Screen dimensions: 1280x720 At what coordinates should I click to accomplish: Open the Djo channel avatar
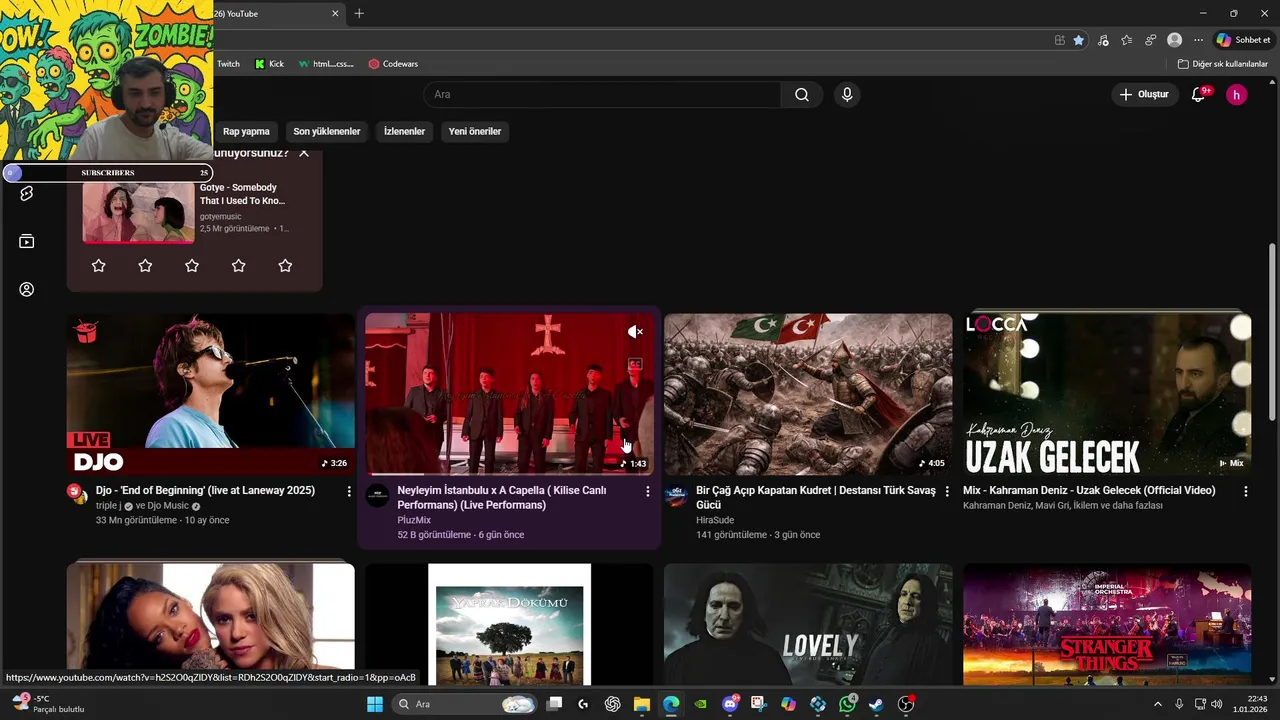coord(77,493)
